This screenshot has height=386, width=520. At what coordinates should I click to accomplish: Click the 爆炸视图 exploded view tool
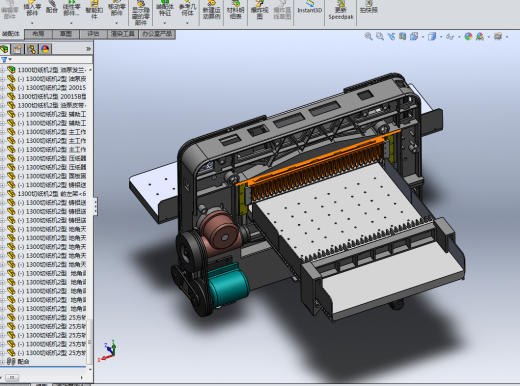click(259, 10)
